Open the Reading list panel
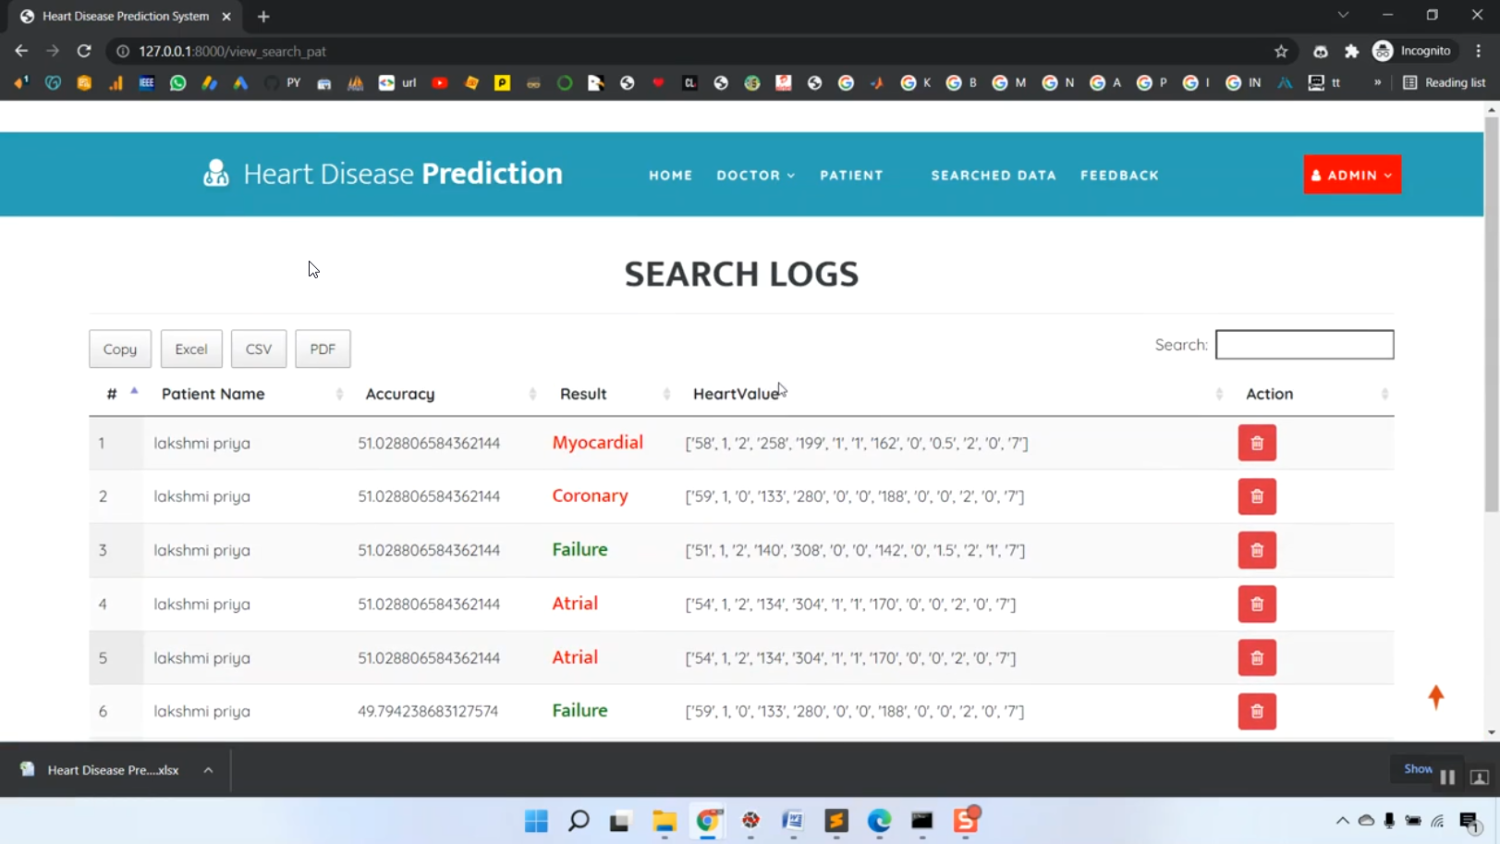The image size is (1500, 844). (1445, 83)
